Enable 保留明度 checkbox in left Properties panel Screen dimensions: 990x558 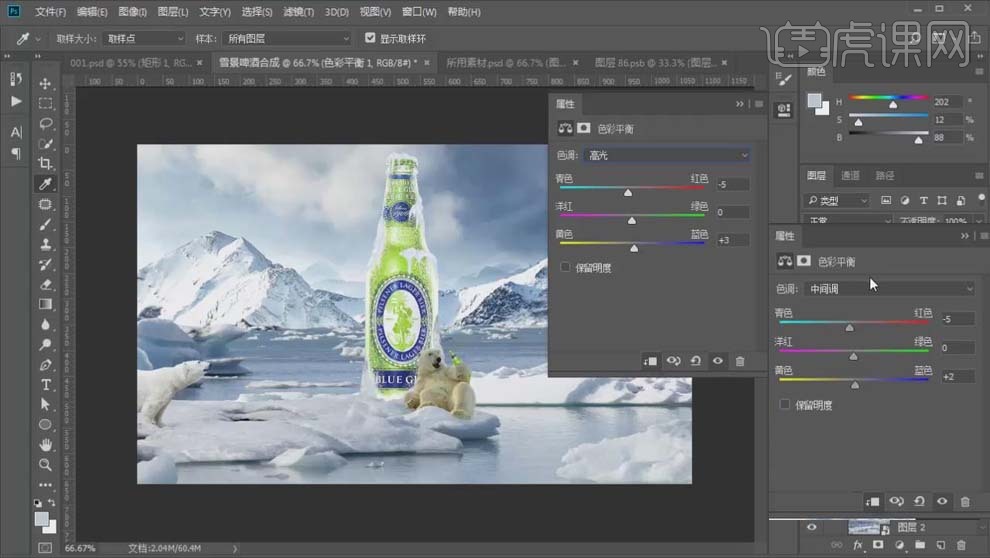coord(566,268)
